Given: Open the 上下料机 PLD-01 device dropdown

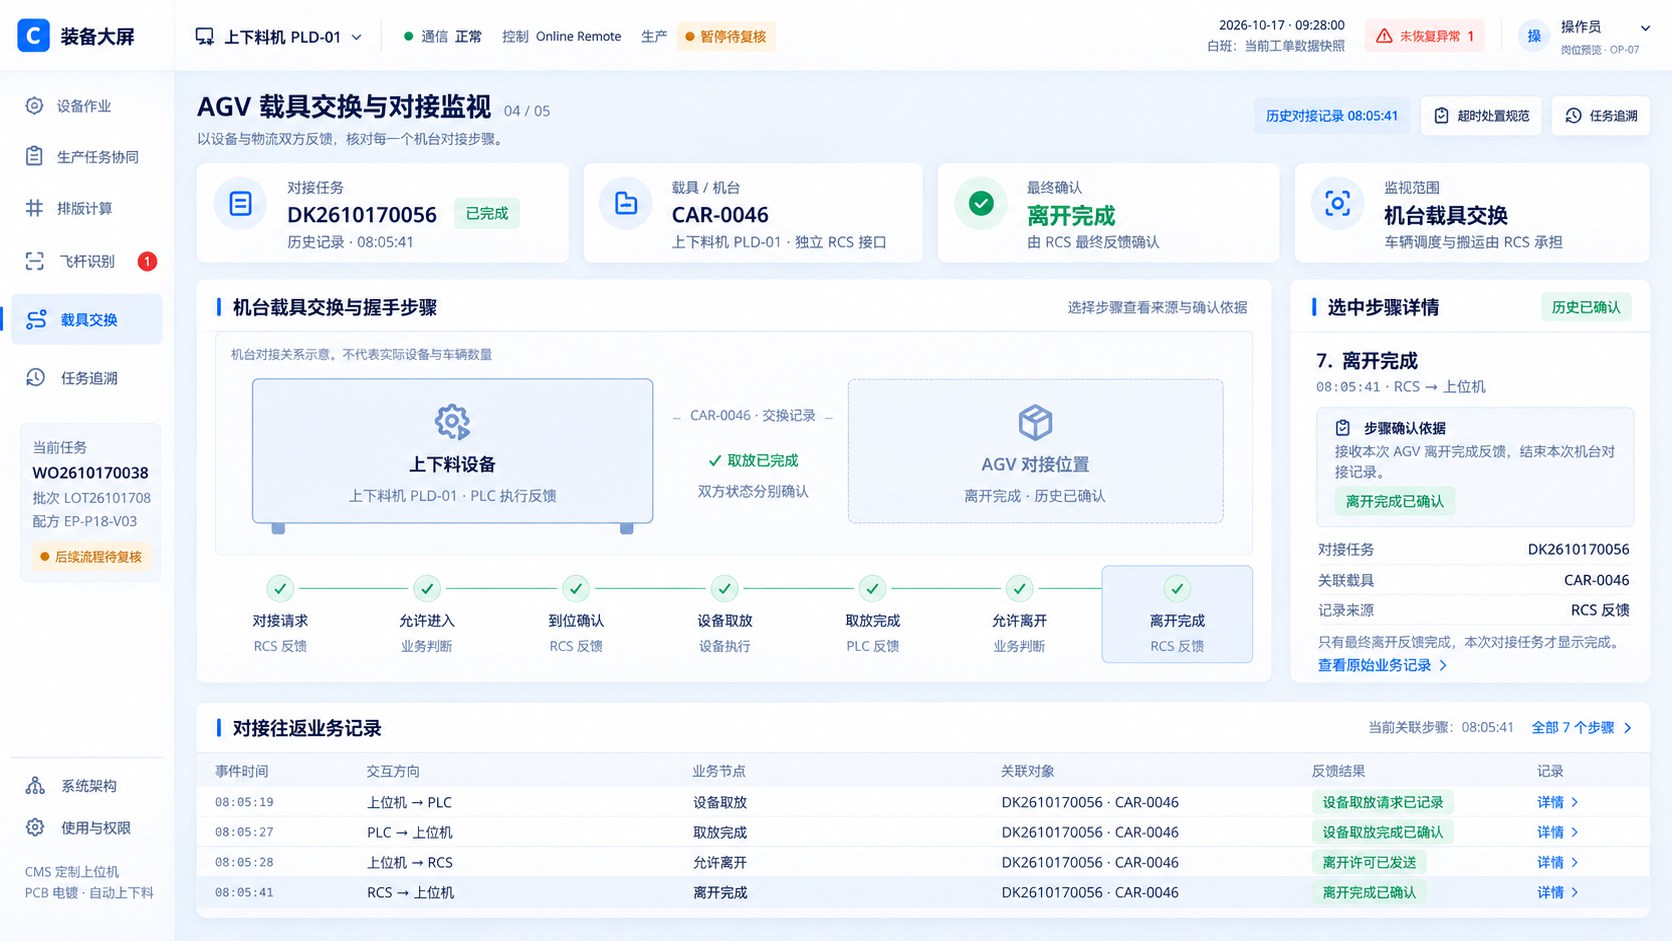Looking at the screenshot, I should coord(279,37).
